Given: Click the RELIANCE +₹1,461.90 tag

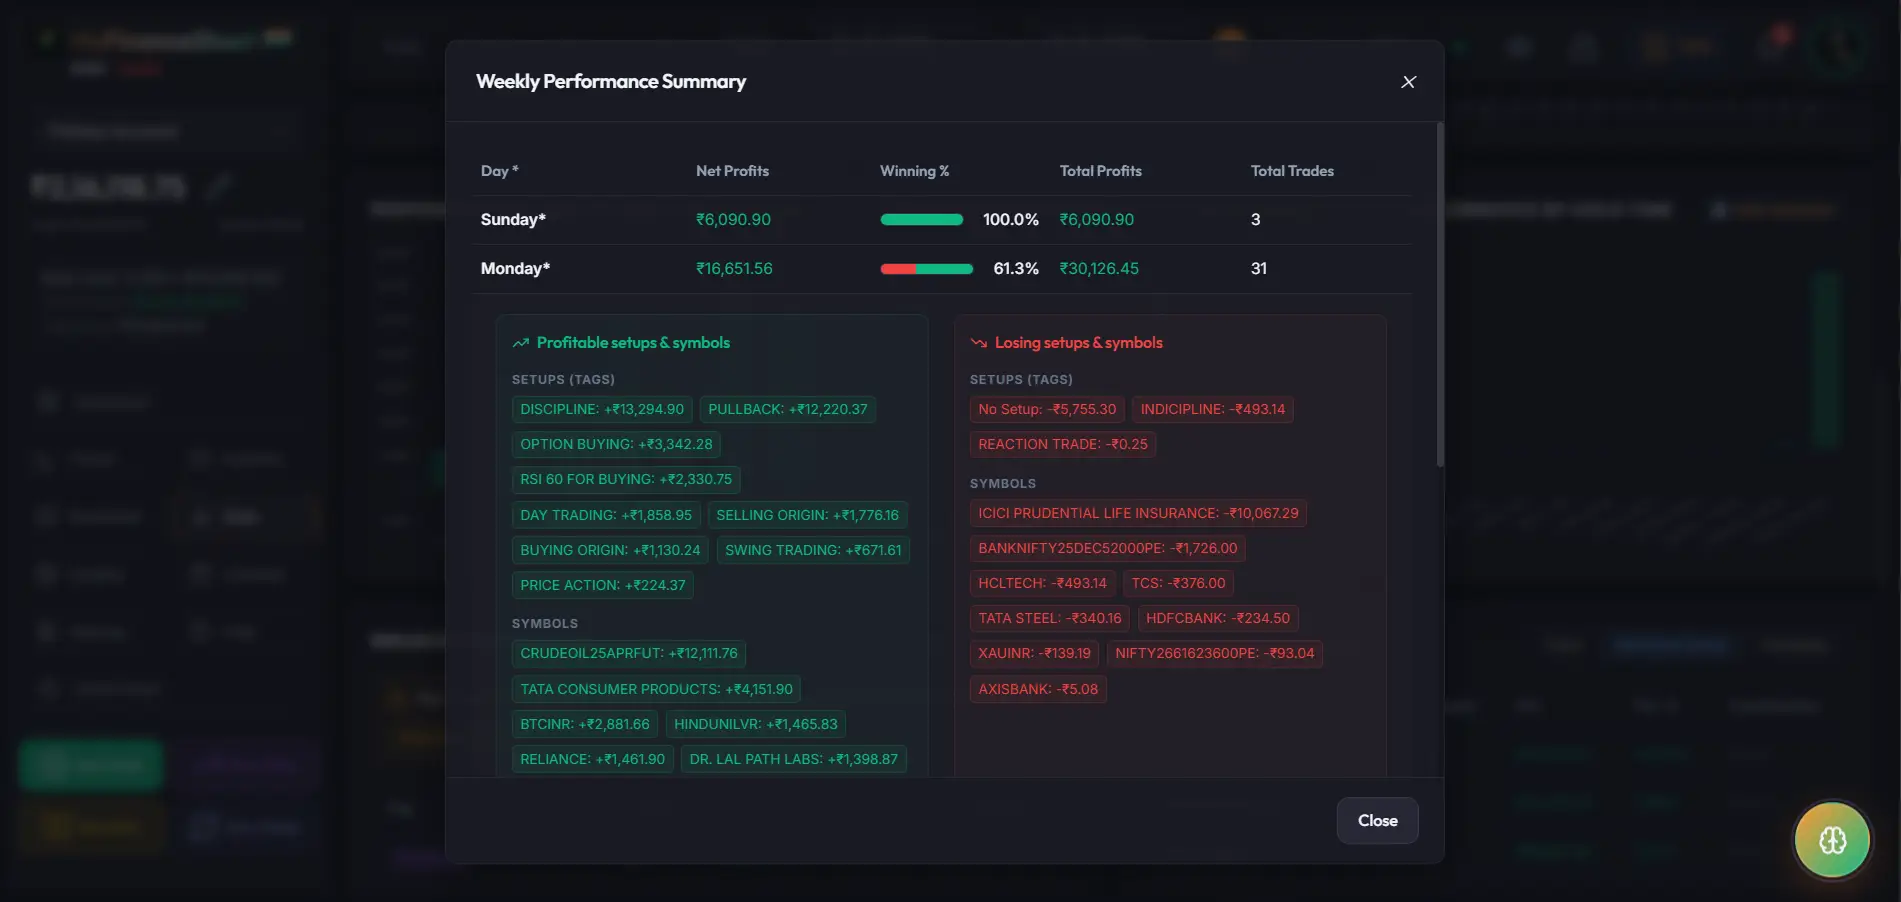Looking at the screenshot, I should pos(592,759).
